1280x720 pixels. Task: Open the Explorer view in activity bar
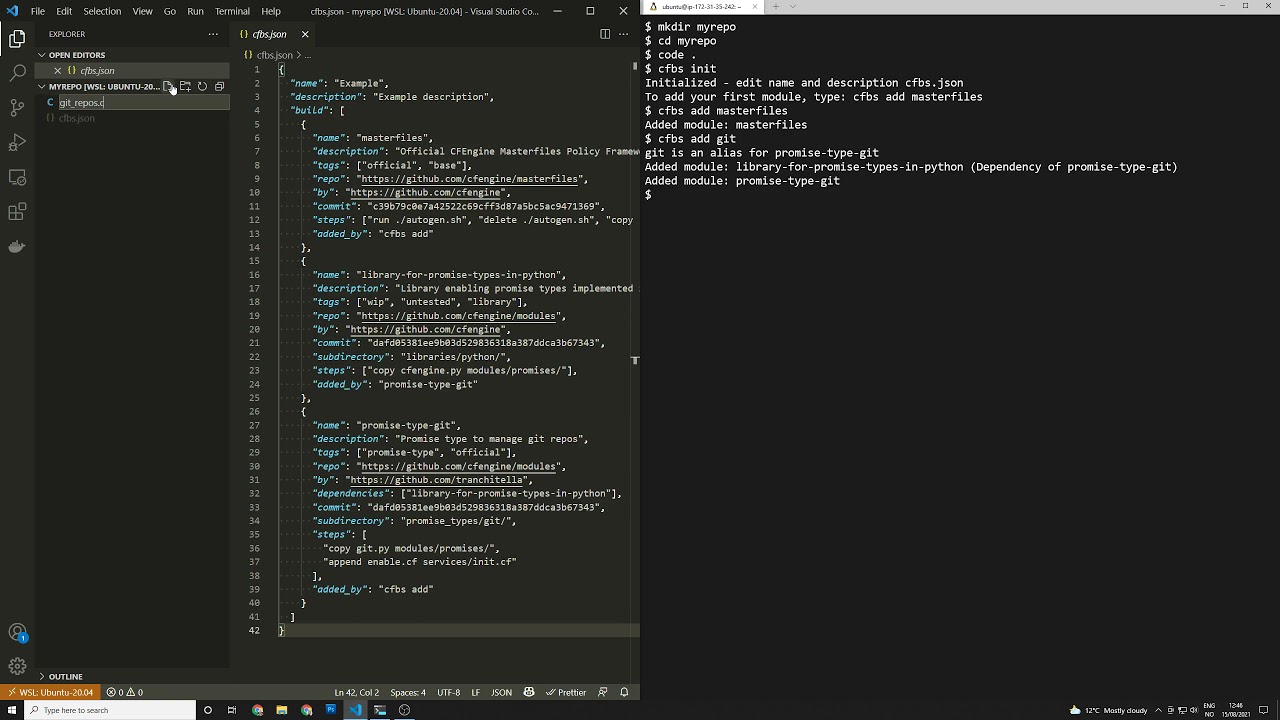(x=17, y=39)
